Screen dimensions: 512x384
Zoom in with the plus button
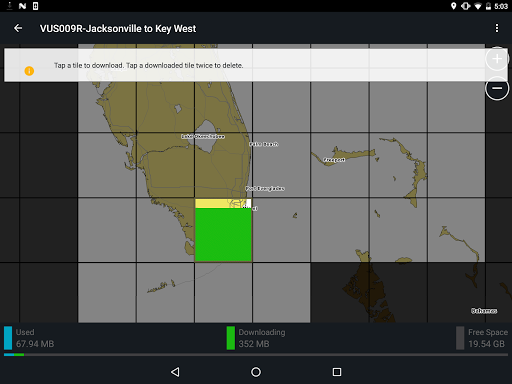pos(497,59)
